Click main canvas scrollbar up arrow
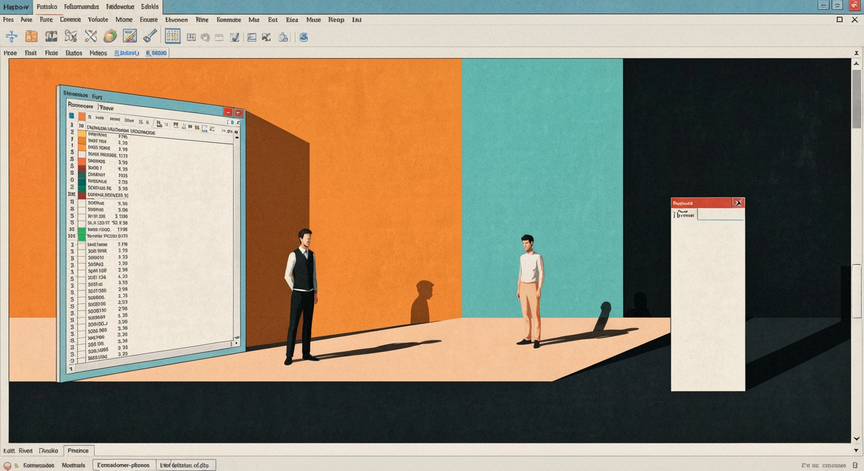This screenshot has width=864, height=471. (x=856, y=64)
